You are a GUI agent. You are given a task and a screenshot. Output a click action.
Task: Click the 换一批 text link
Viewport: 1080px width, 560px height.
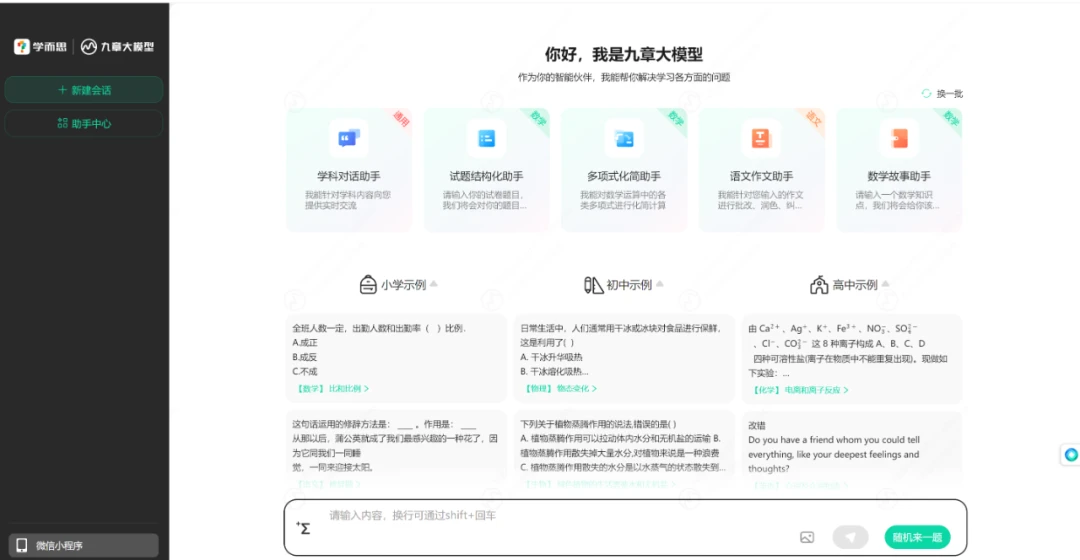[950, 94]
